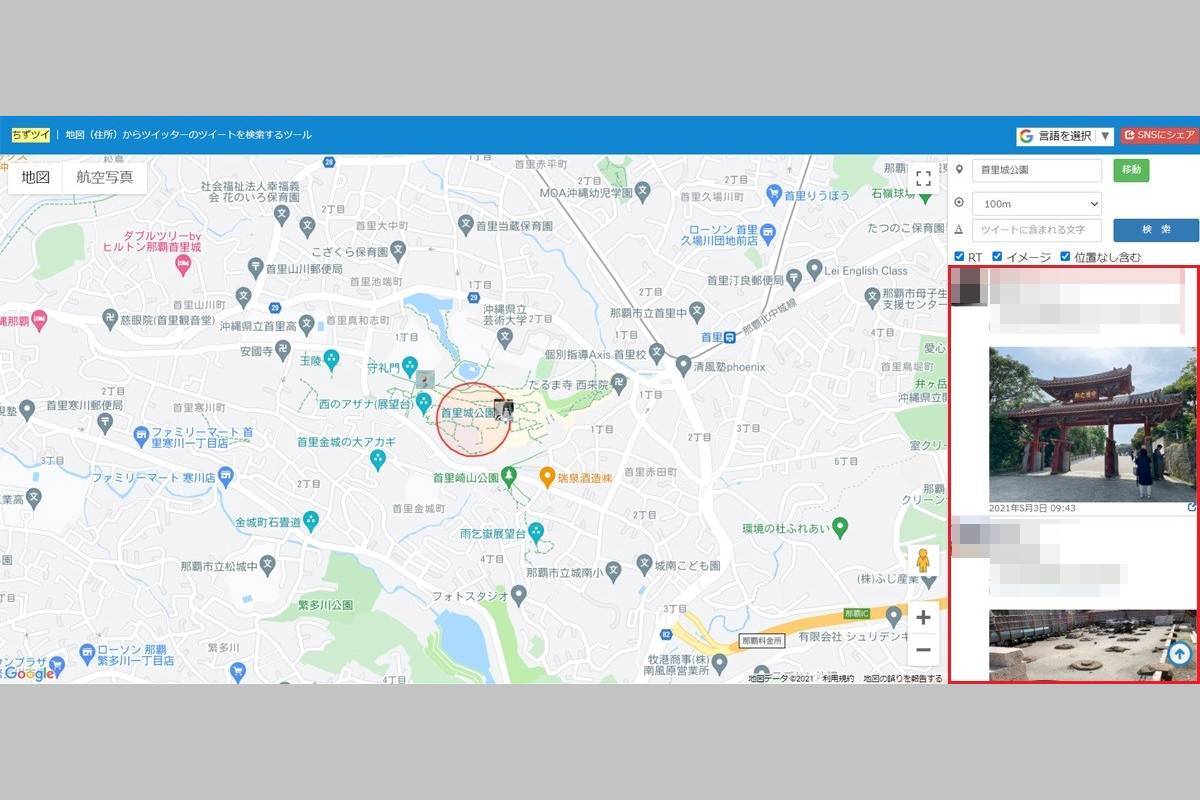Click the 瑞泉酒造 orange marker

[547, 477]
